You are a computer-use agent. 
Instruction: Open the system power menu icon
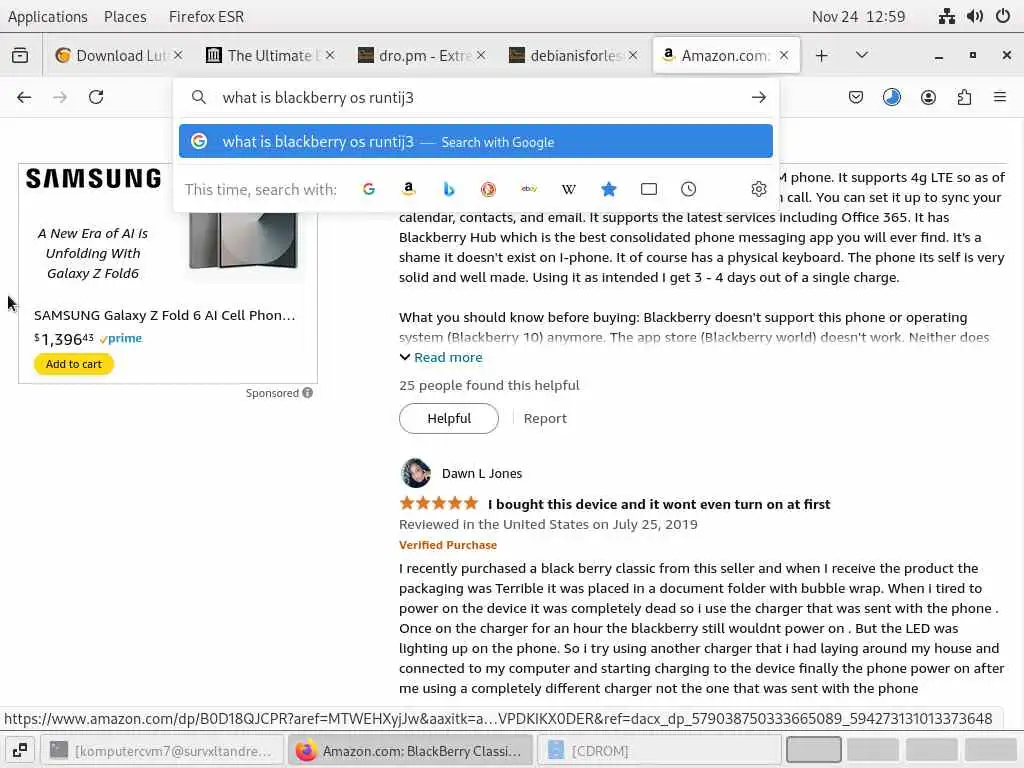tap(1003, 16)
